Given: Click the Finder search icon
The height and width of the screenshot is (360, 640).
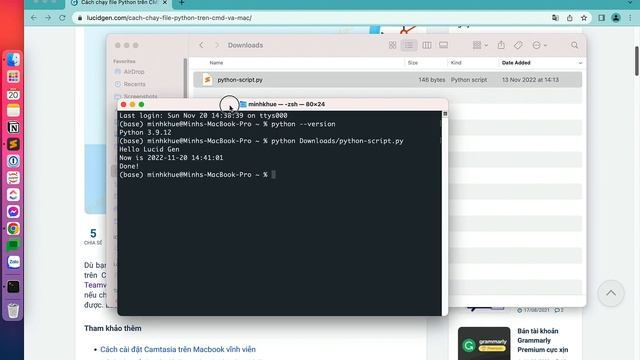Looking at the screenshot, I should point(574,45).
